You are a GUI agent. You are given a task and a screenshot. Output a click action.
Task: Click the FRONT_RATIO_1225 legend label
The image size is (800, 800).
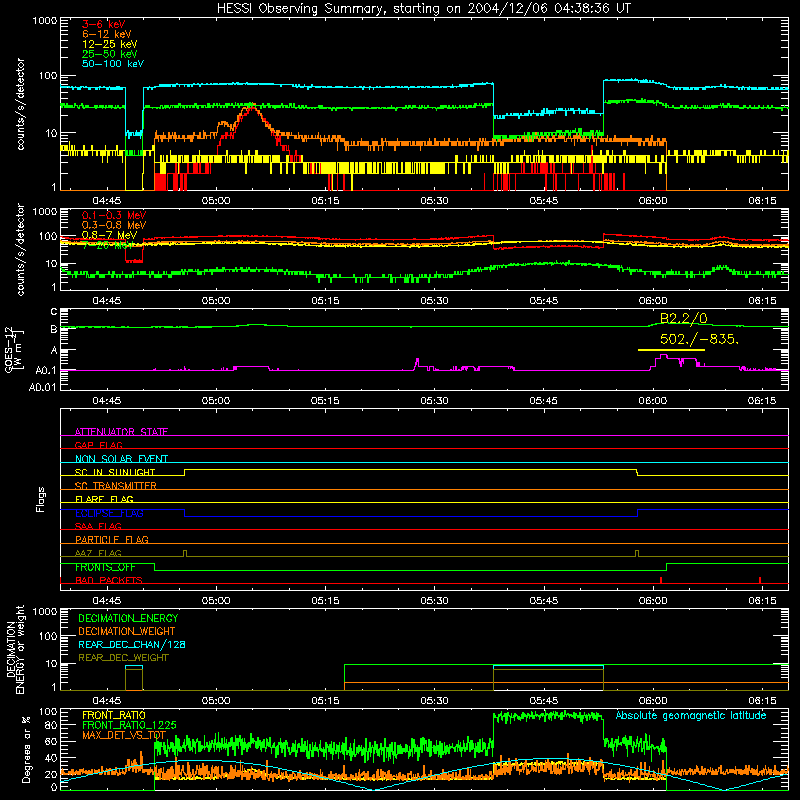pos(129,725)
